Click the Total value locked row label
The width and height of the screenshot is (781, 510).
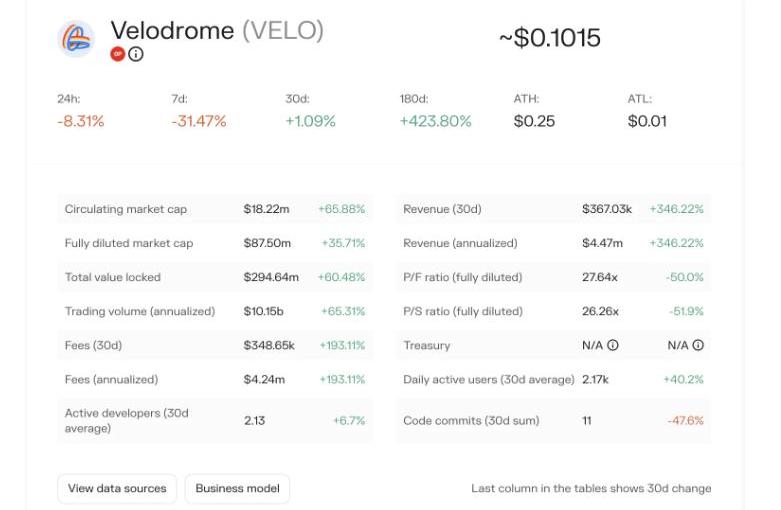tap(113, 277)
